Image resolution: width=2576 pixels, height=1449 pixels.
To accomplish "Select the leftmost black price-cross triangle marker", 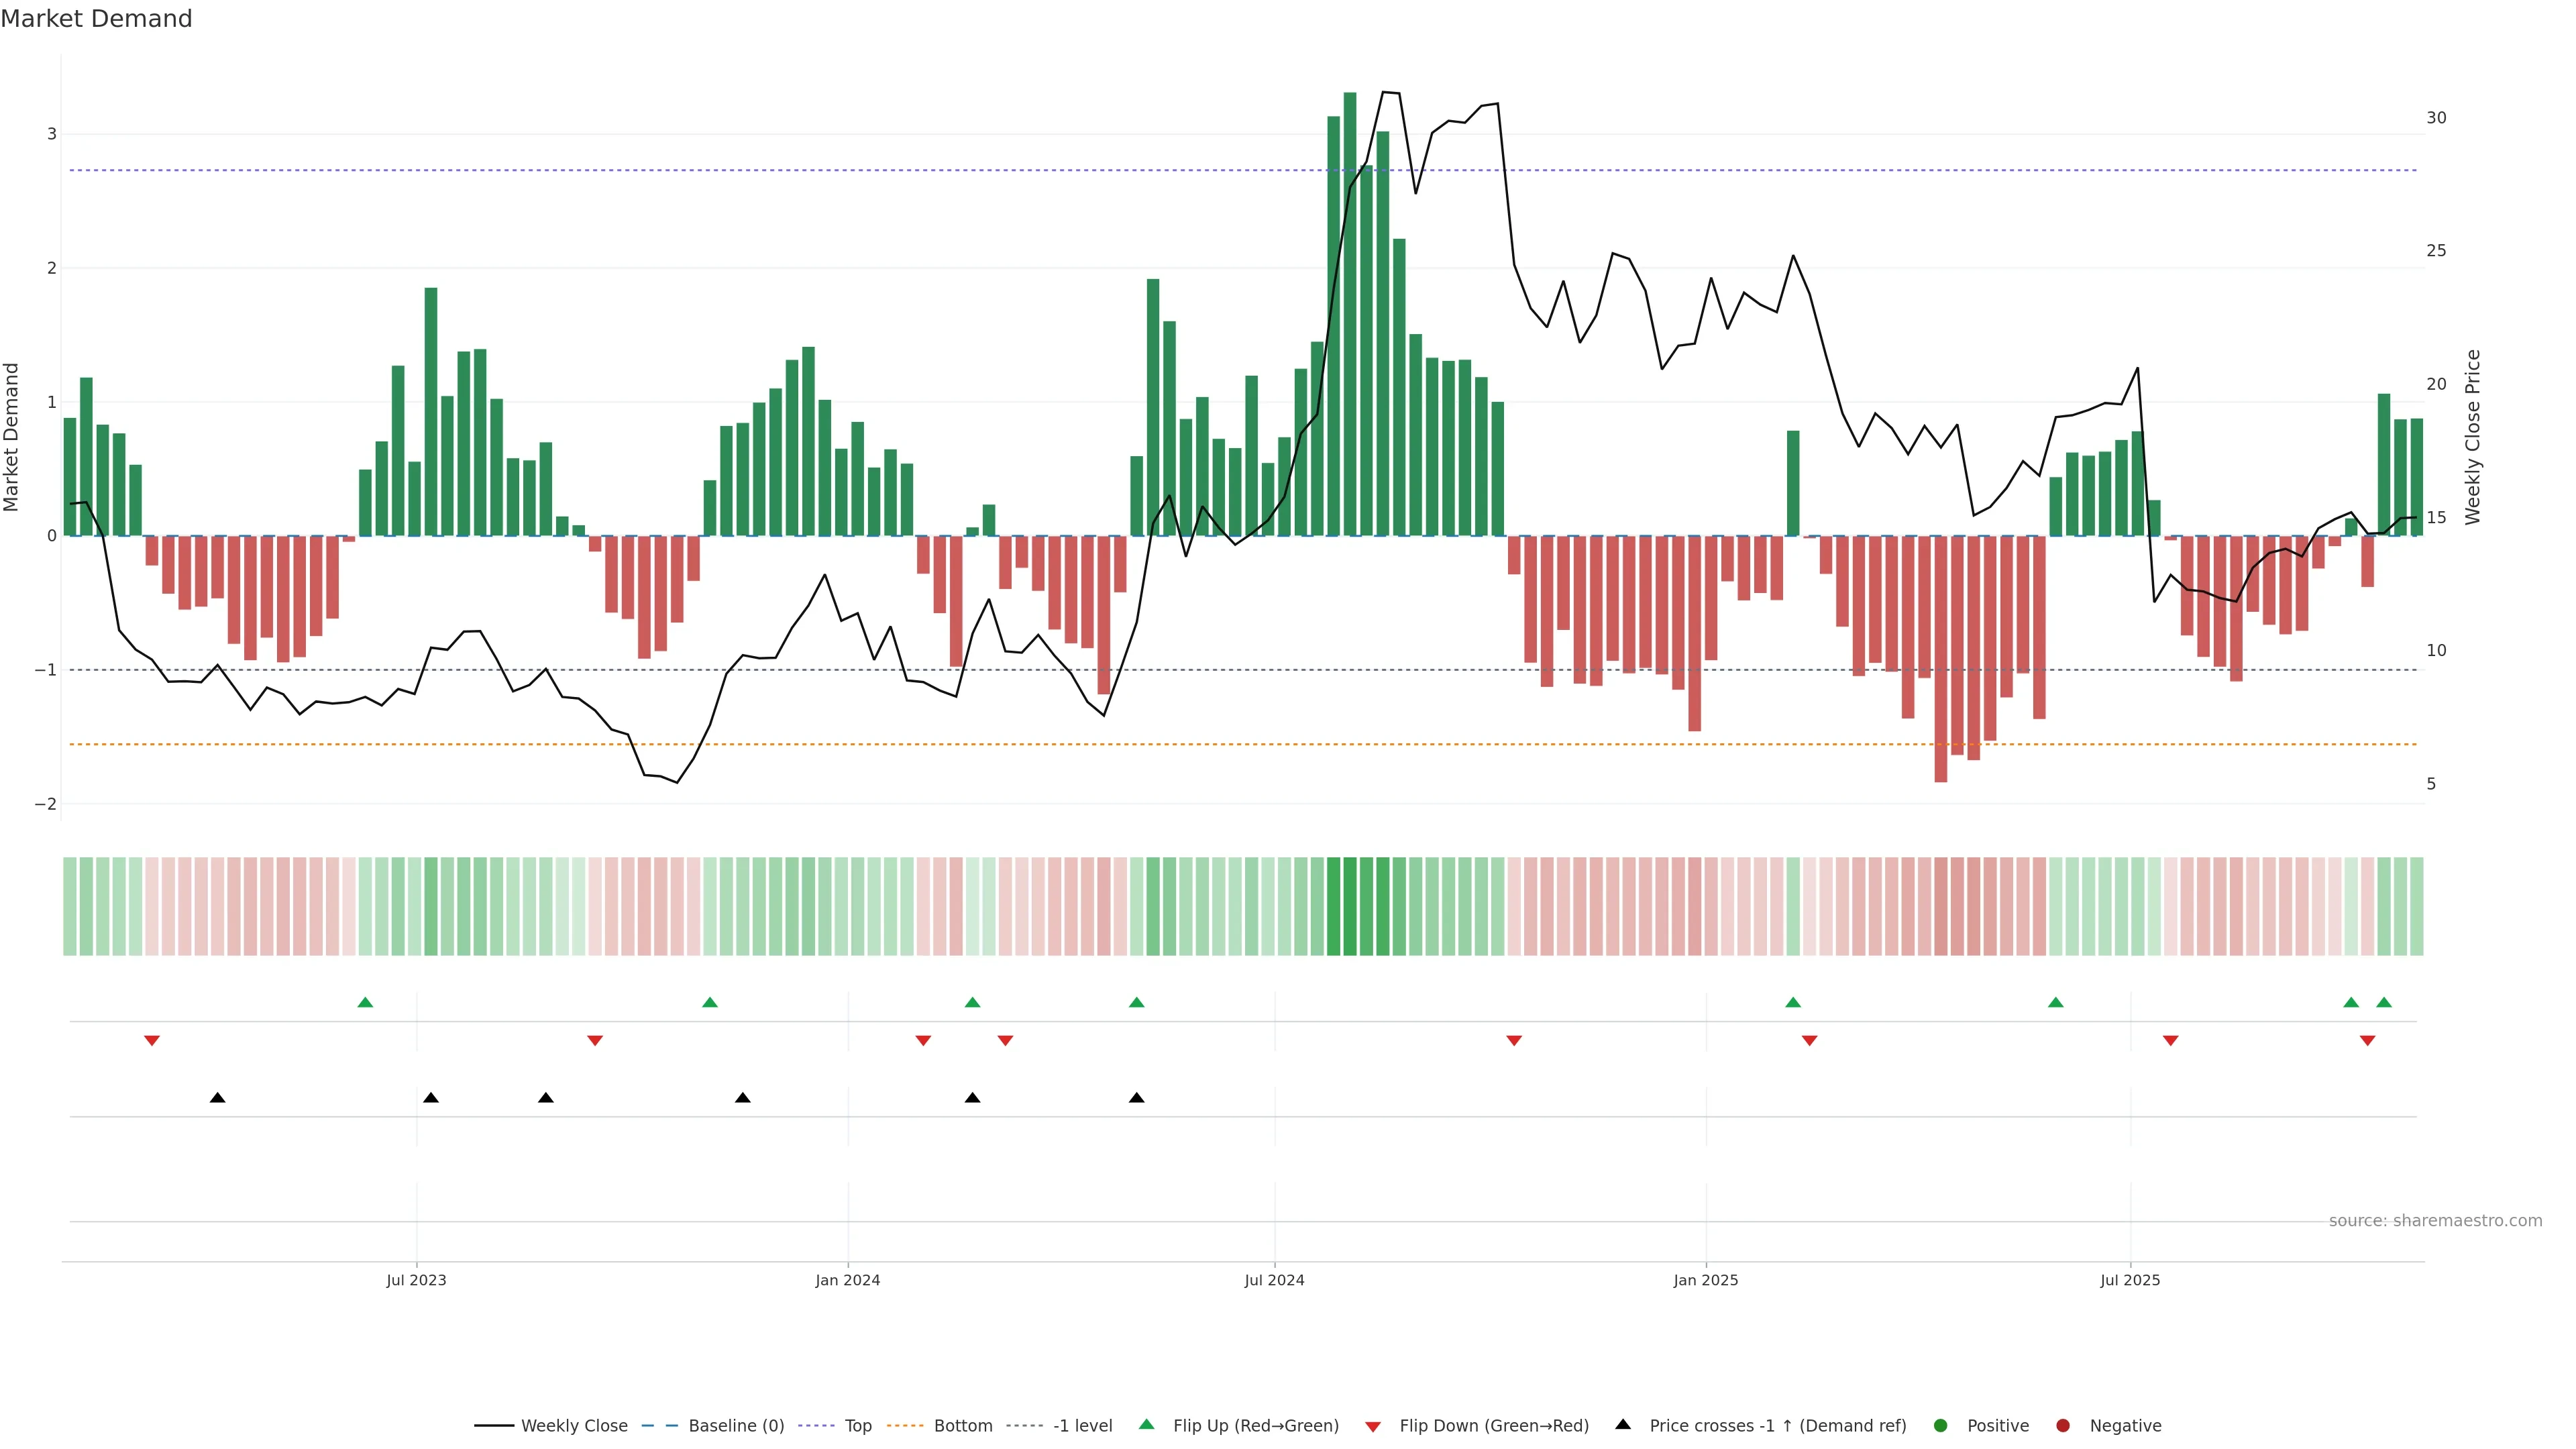I will pos(217,1098).
